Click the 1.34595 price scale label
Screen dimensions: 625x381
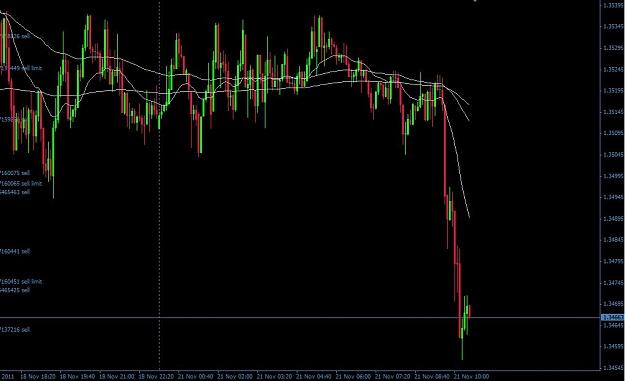tap(613, 347)
